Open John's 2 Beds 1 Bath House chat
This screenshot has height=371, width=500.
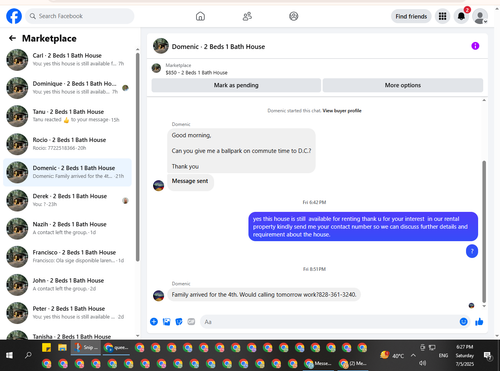pos(68,285)
